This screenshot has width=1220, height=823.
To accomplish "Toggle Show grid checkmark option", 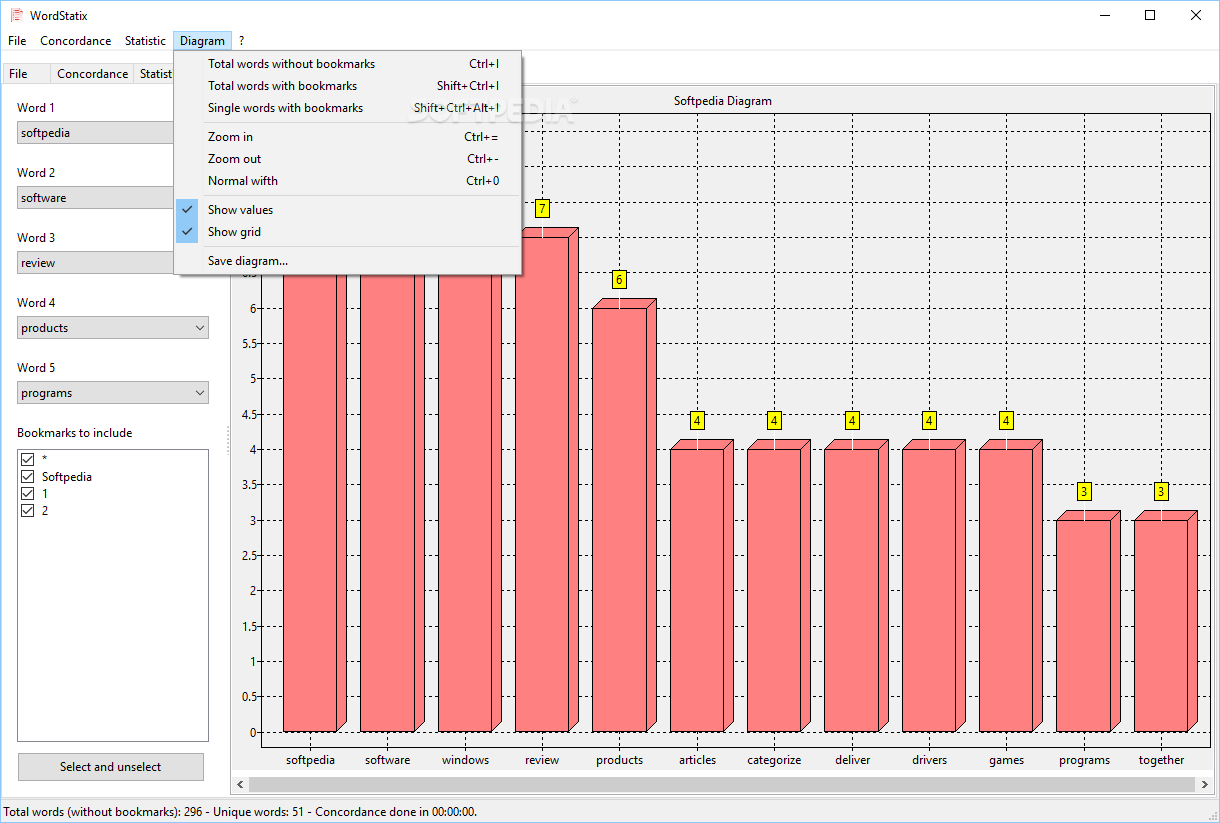I will tap(347, 232).
